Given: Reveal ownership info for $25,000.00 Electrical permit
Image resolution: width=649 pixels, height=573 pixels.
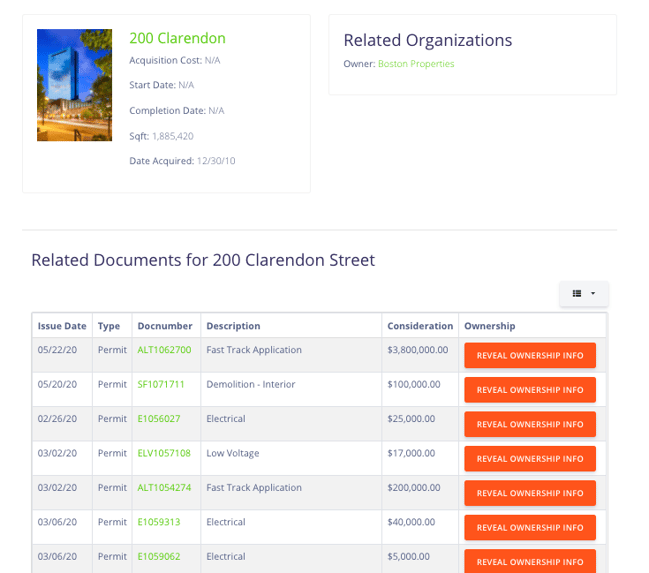Looking at the screenshot, I should pyautogui.click(x=530, y=424).
